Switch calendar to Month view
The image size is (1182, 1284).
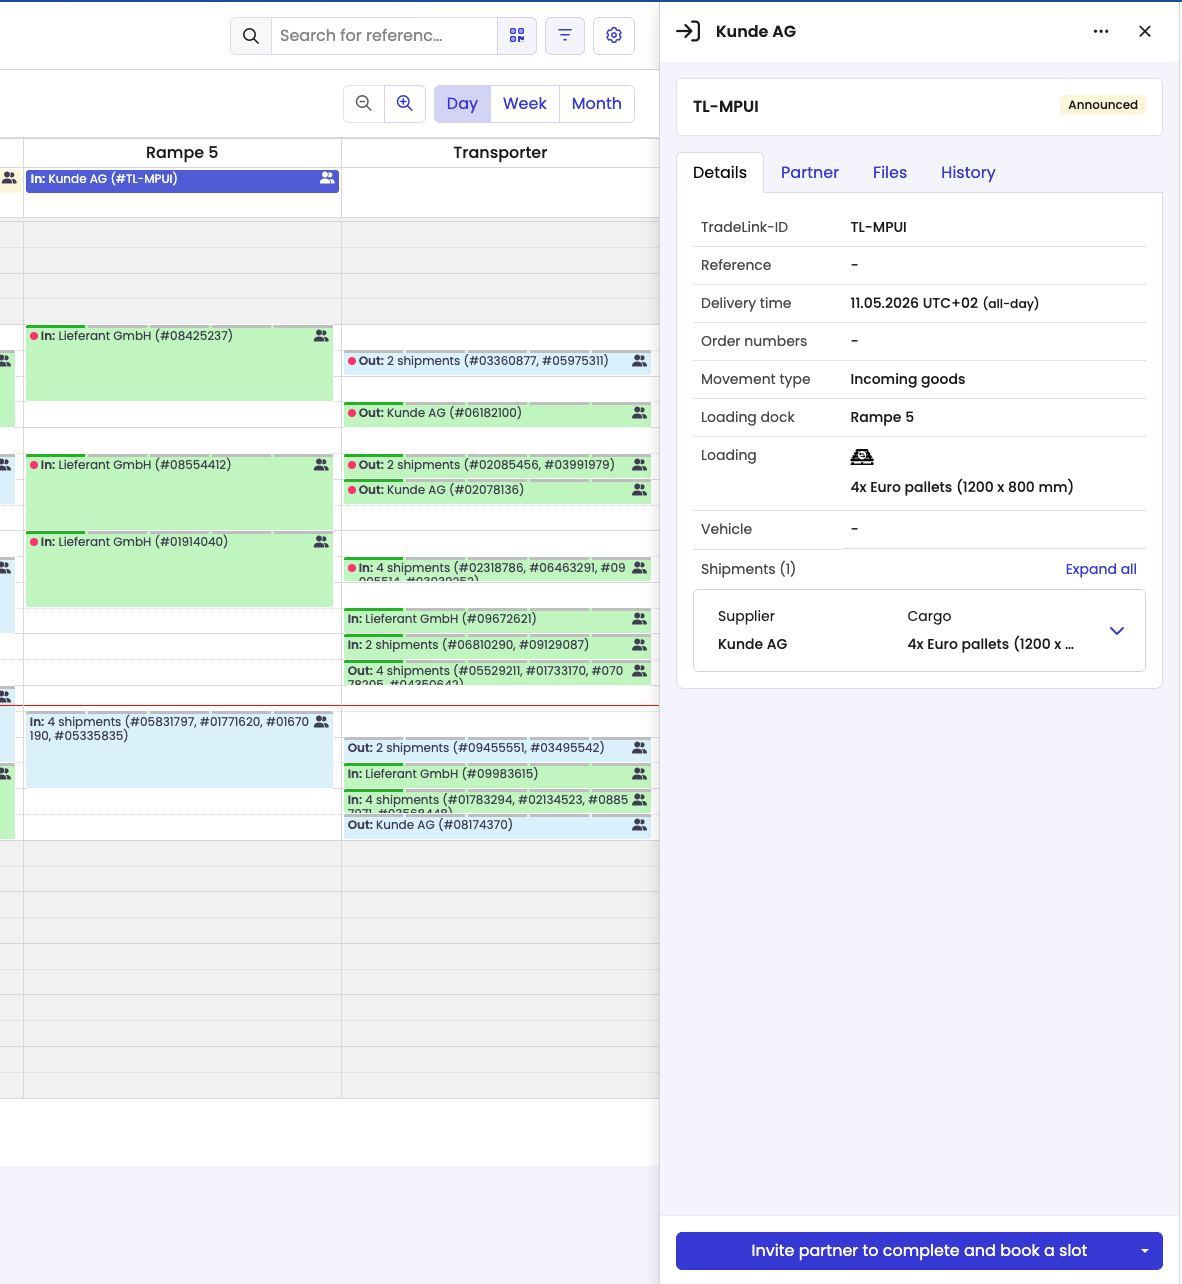[597, 103]
